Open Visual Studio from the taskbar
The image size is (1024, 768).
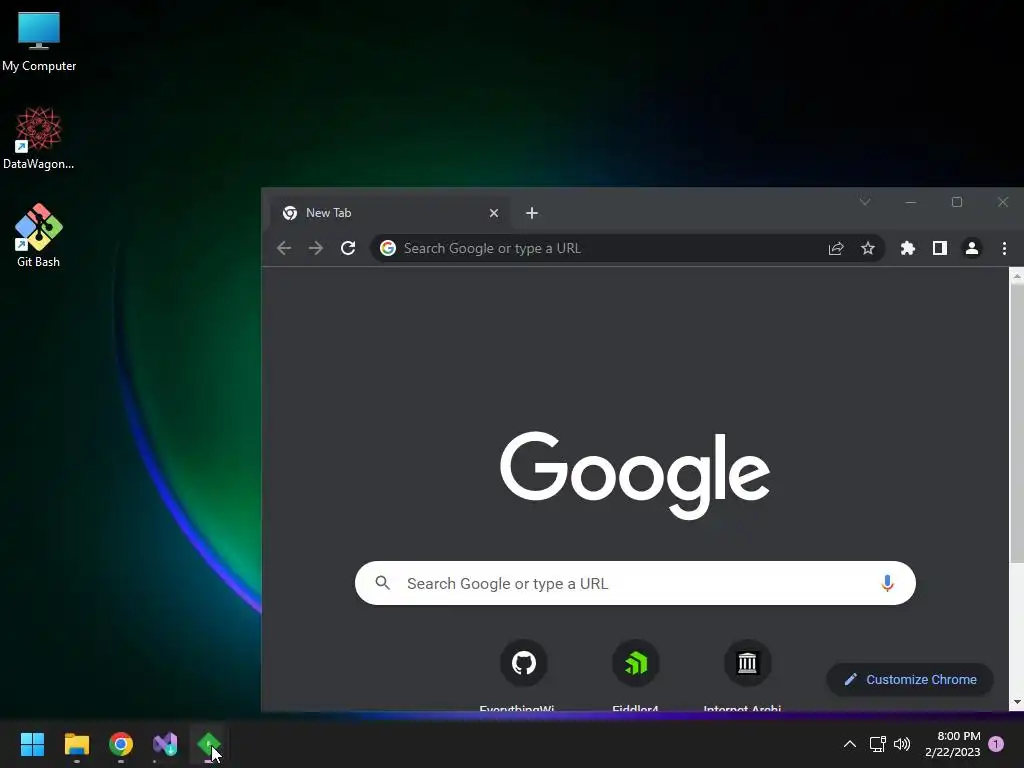pos(165,744)
